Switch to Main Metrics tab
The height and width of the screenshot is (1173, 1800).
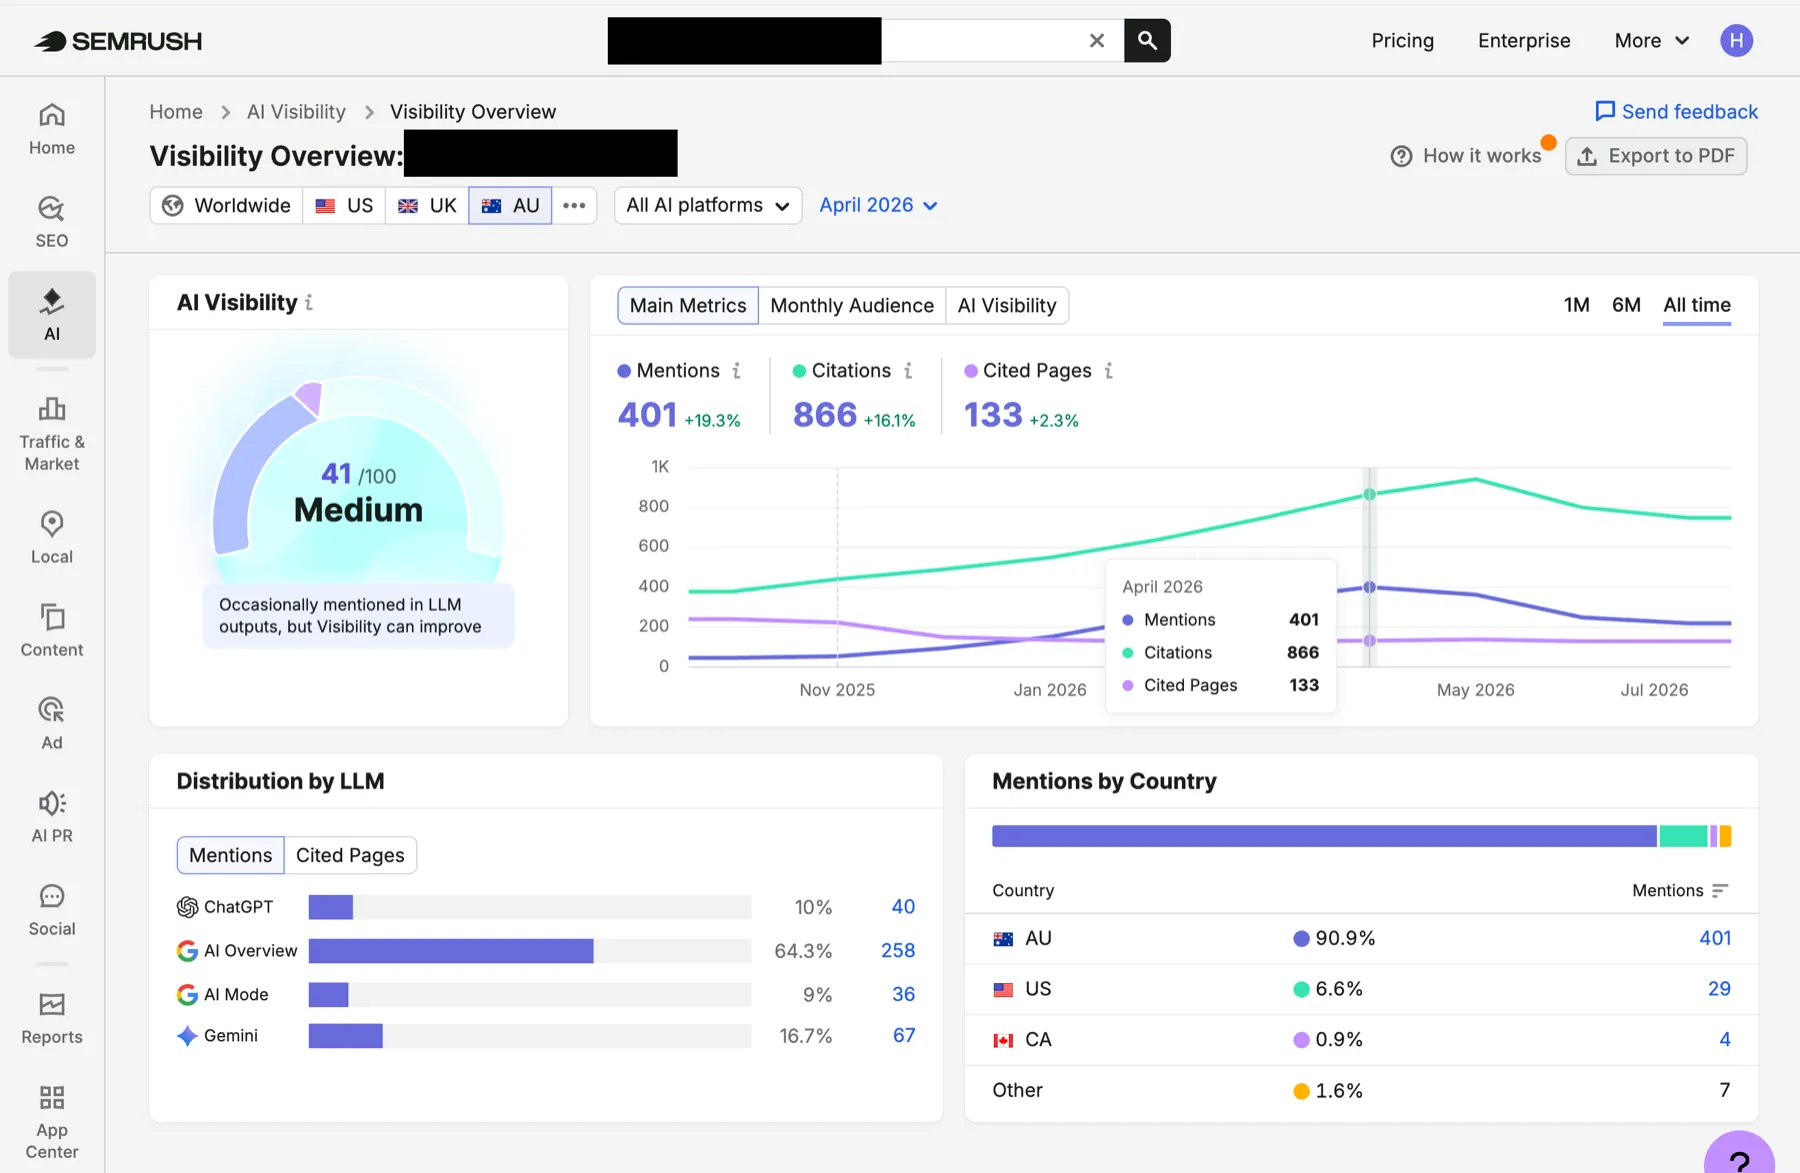point(688,306)
